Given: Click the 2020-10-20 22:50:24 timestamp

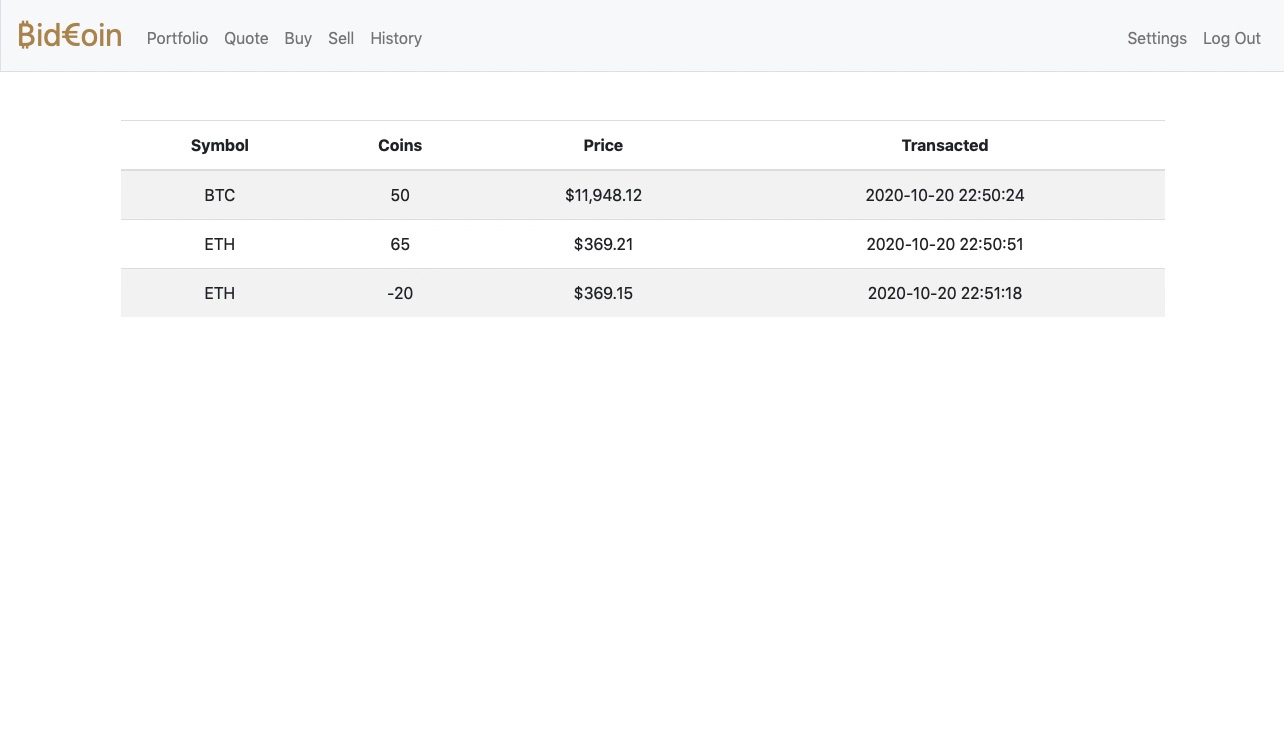Looking at the screenshot, I should click(944, 195).
